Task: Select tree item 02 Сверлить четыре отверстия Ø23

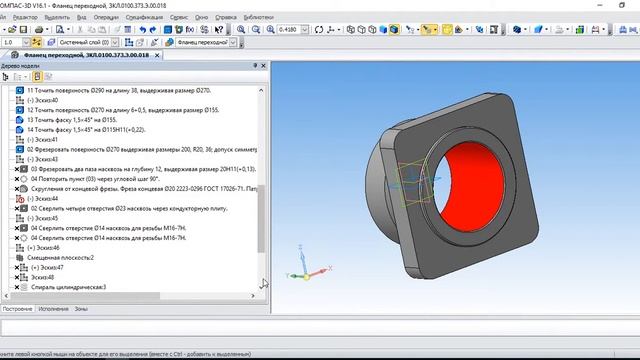Action: tap(129, 208)
